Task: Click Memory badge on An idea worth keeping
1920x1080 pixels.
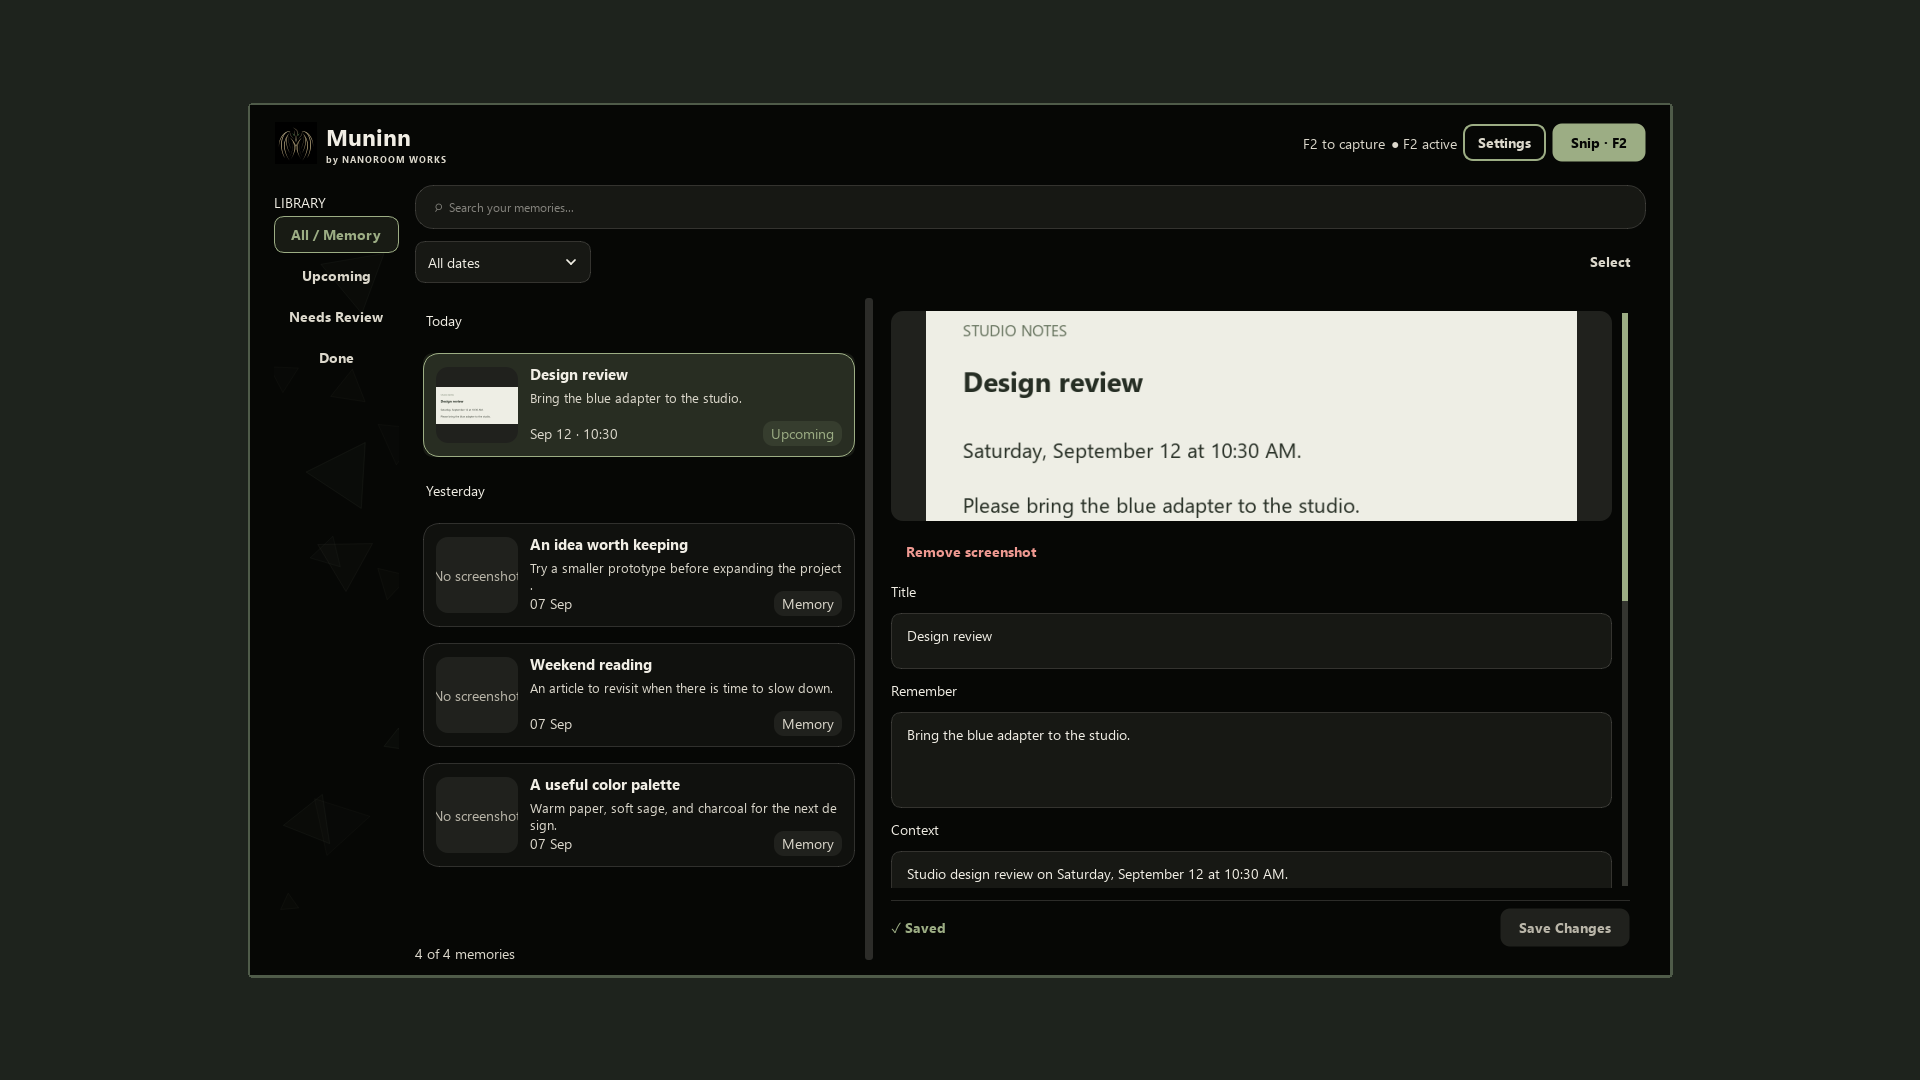Action: 807,604
